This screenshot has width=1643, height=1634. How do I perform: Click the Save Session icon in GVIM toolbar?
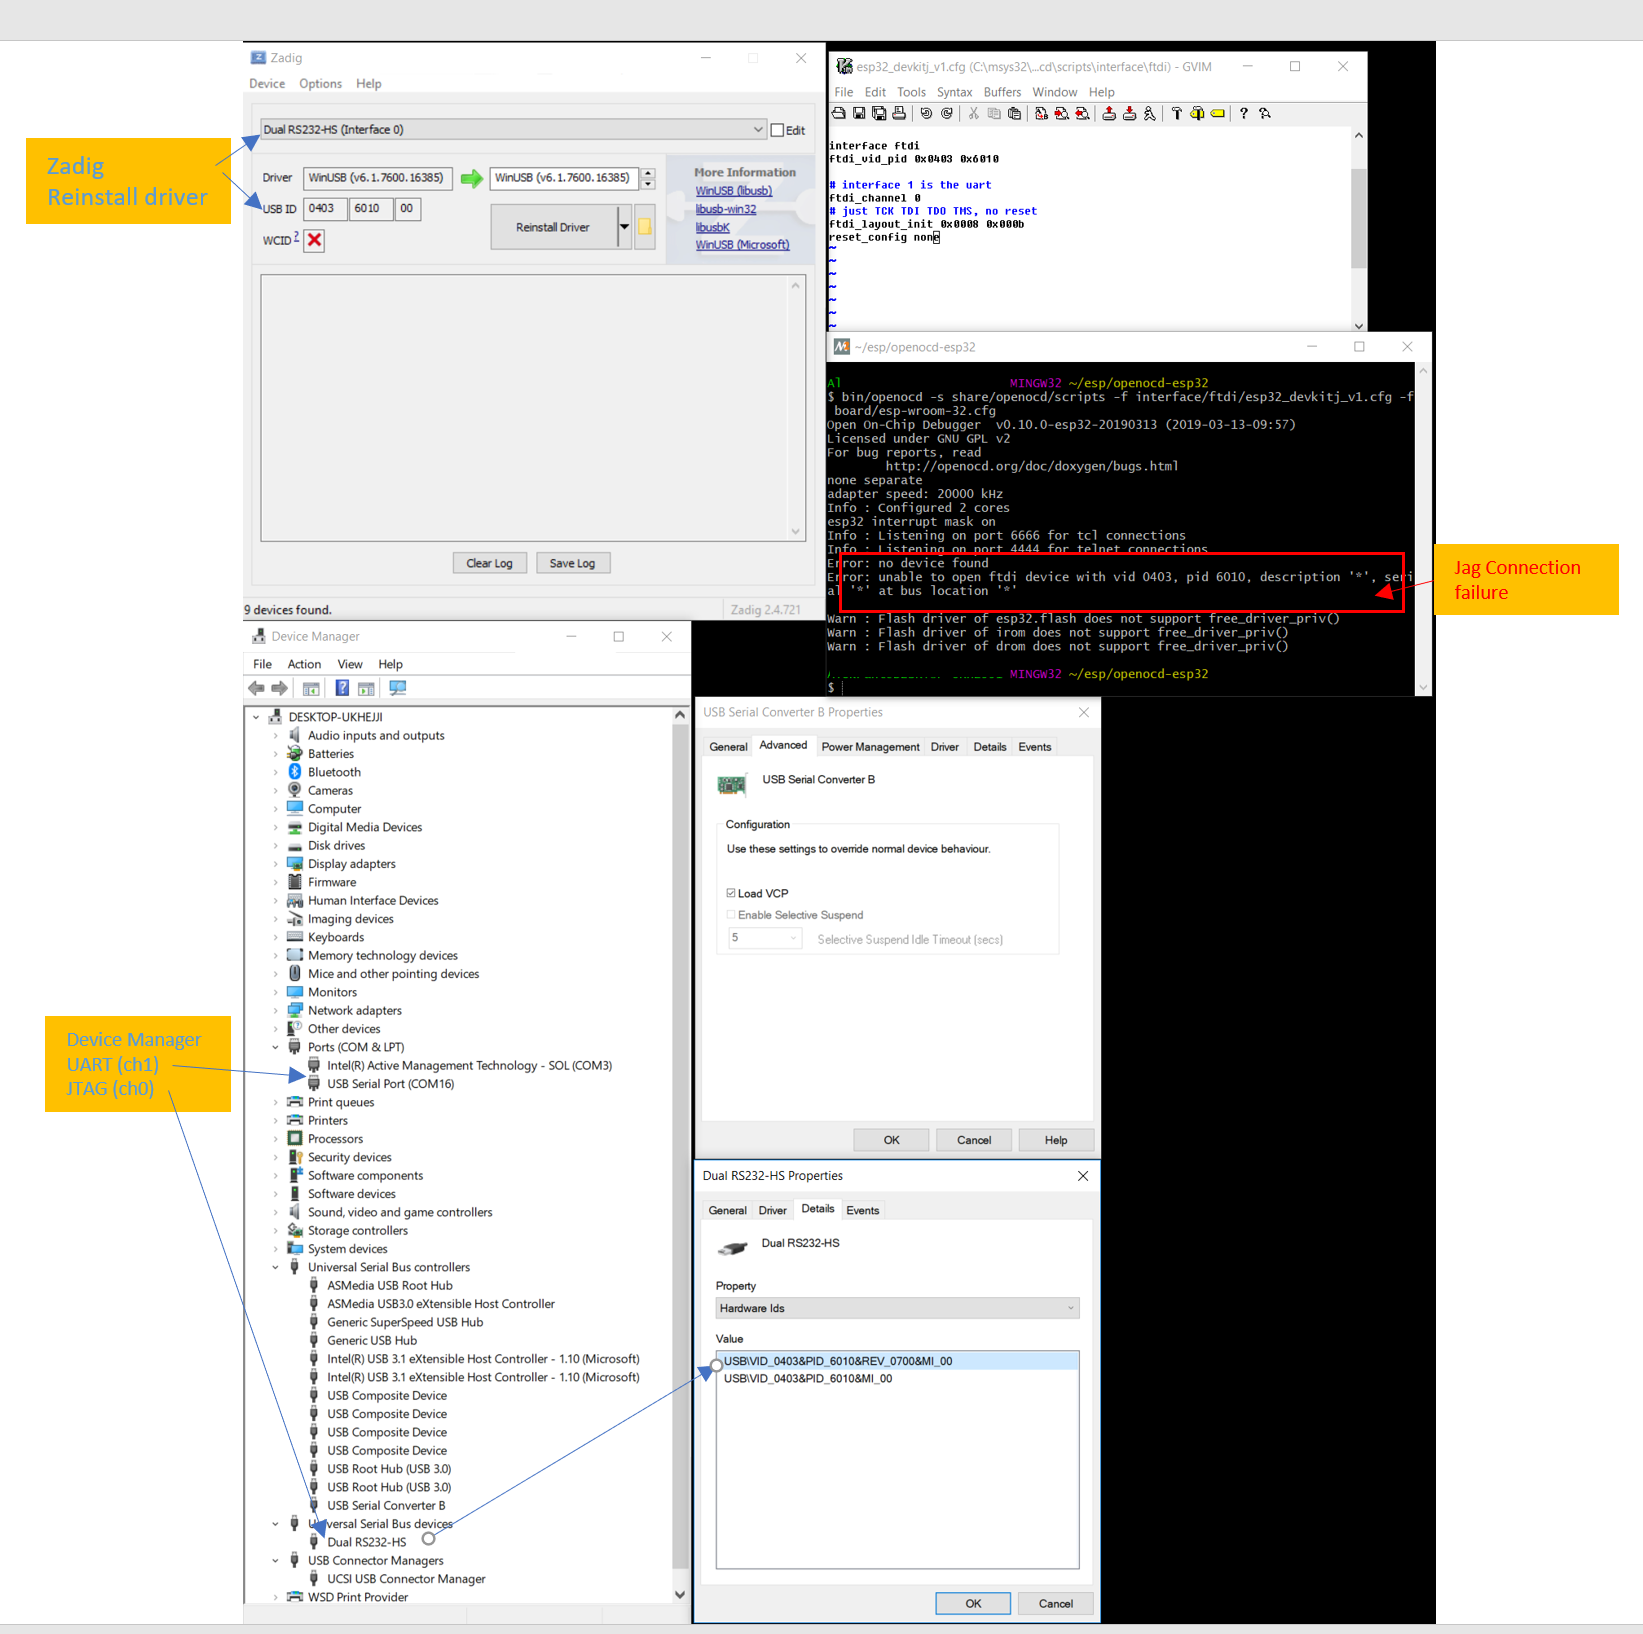pyautogui.click(x=1129, y=114)
